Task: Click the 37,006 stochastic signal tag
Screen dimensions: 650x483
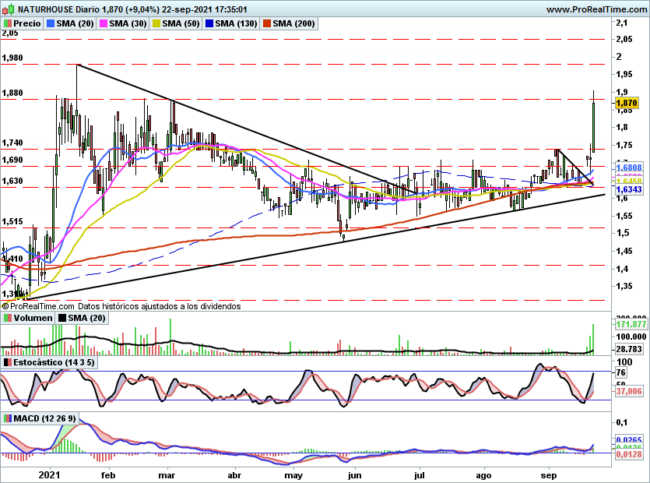Action: tap(629, 391)
